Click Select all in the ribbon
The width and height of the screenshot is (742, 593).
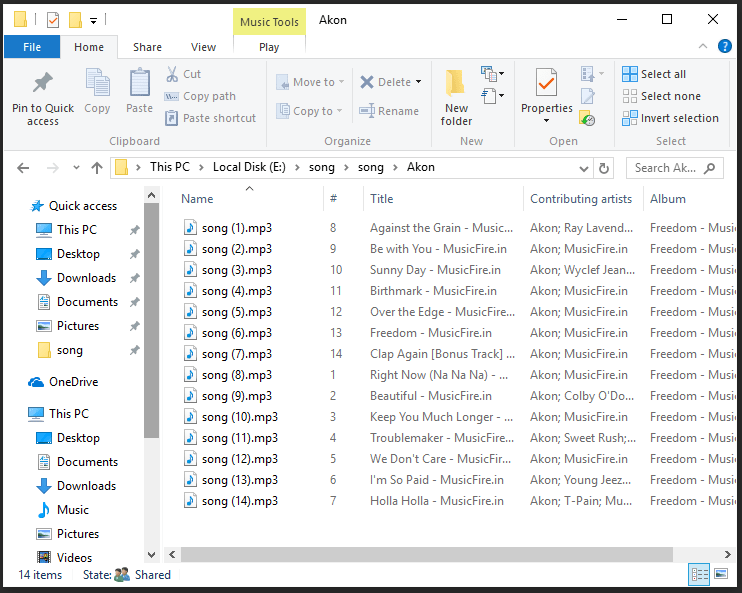tap(654, 74)
